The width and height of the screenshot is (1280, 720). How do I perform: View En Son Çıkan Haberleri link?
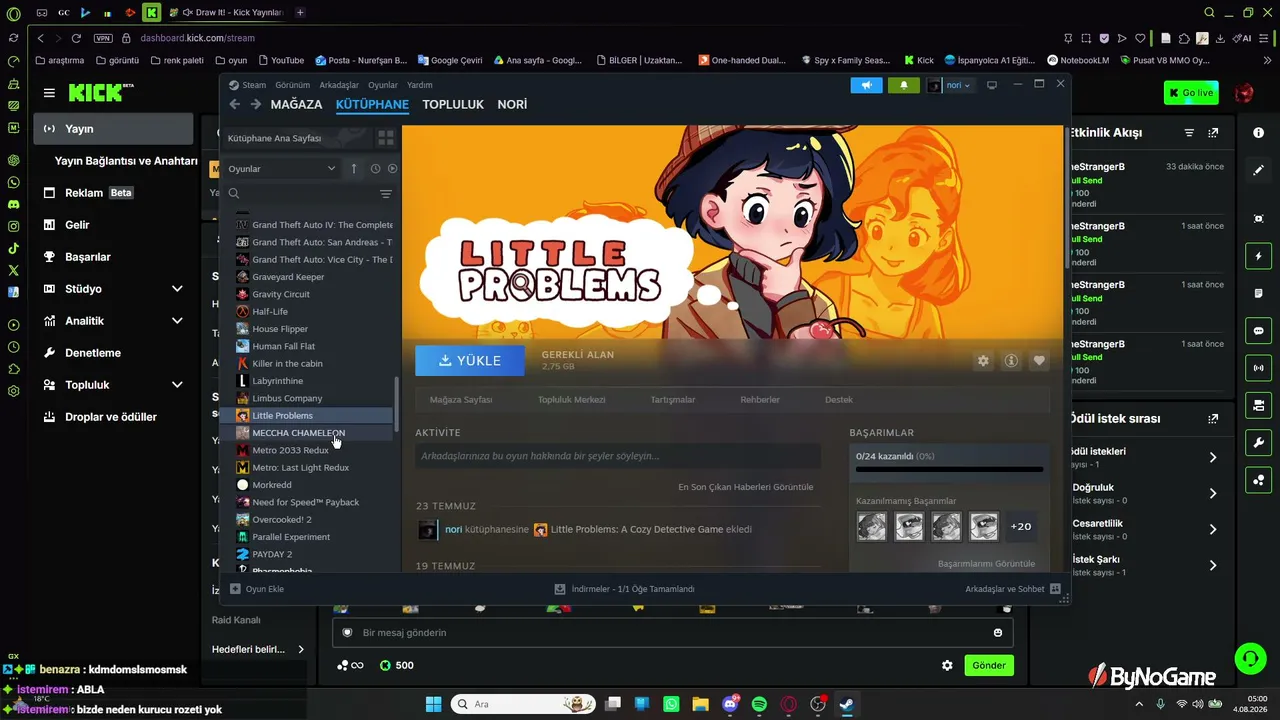point(746,487)
